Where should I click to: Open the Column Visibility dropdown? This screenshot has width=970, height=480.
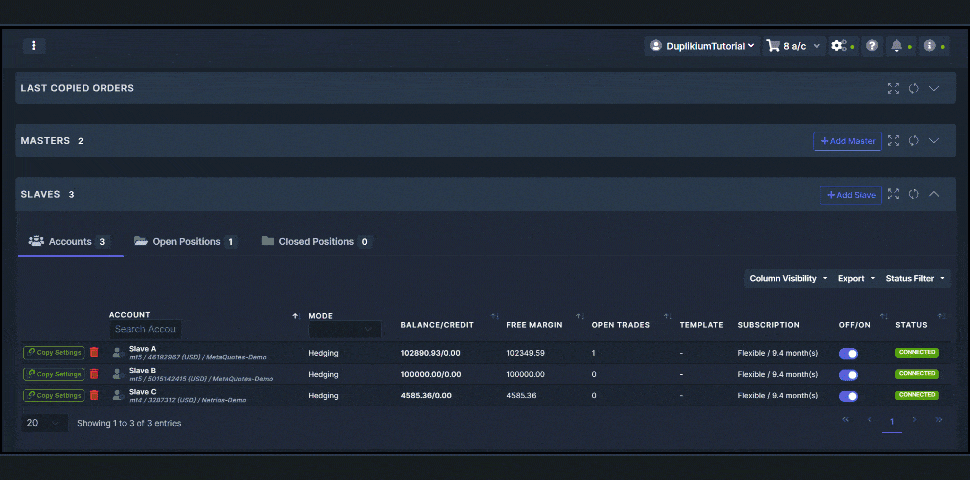(x=788, y=278)
